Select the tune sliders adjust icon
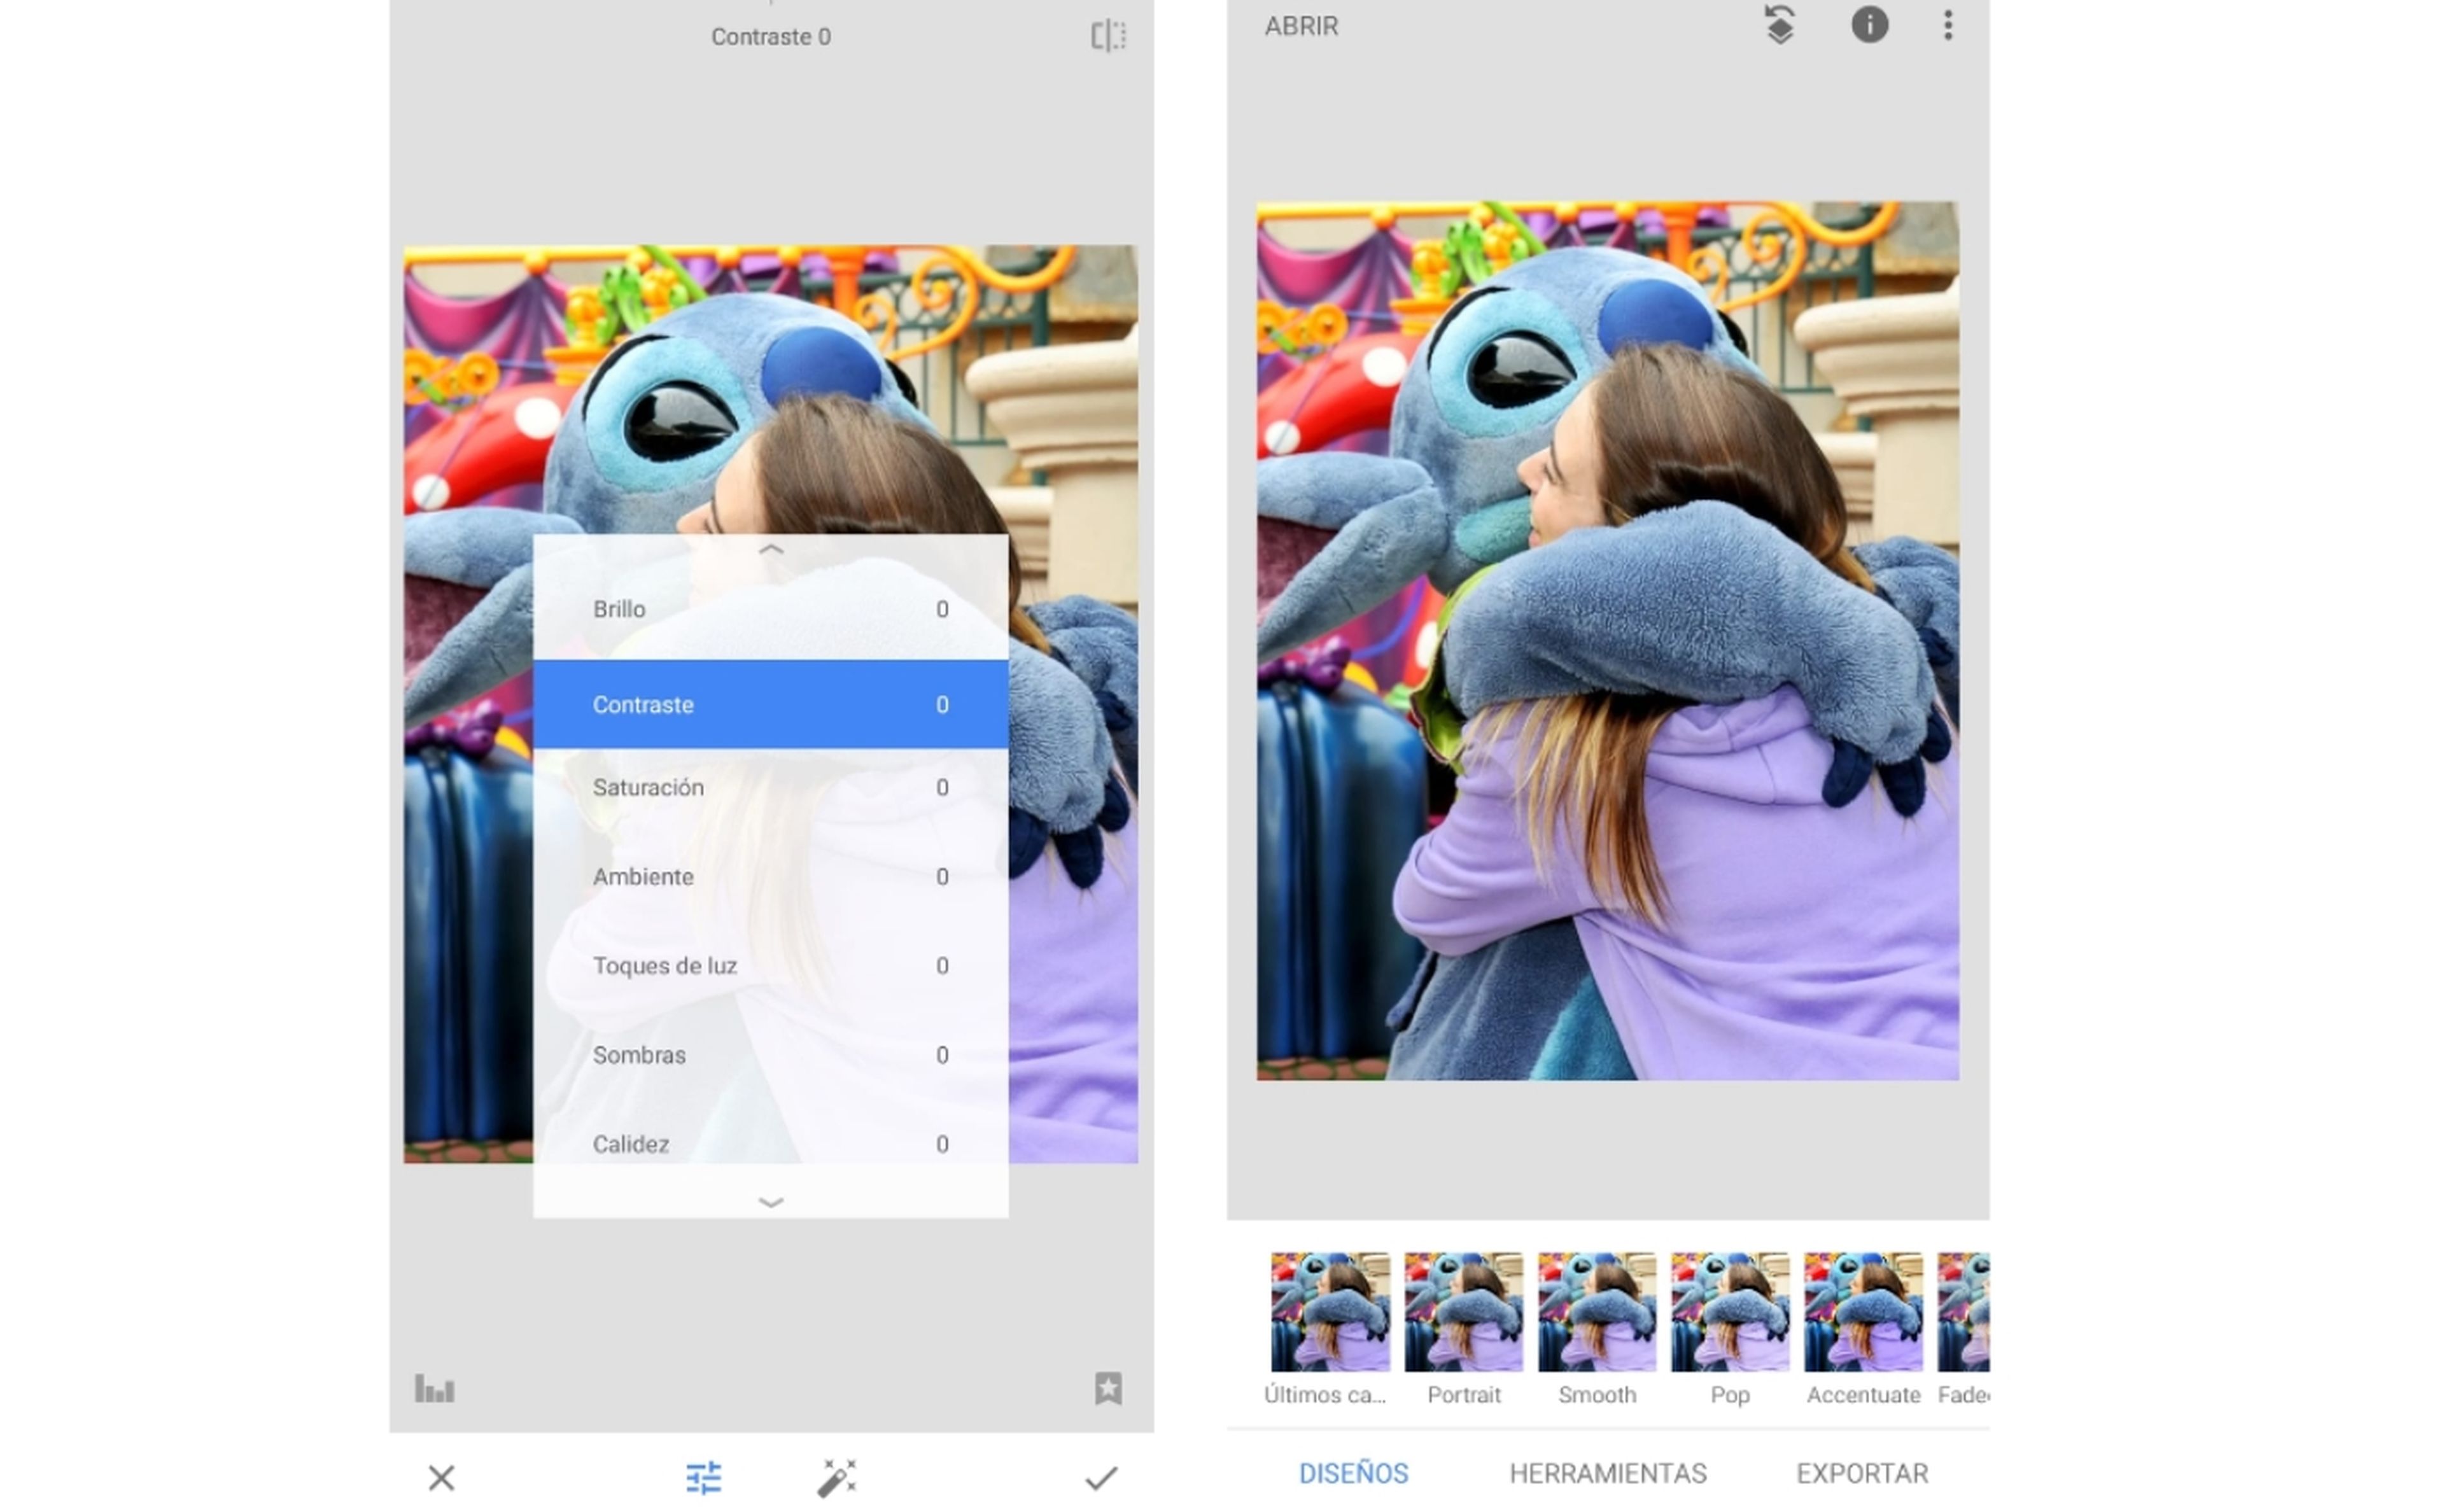Screen dimensions: 2444x1512 [703, 1477]
